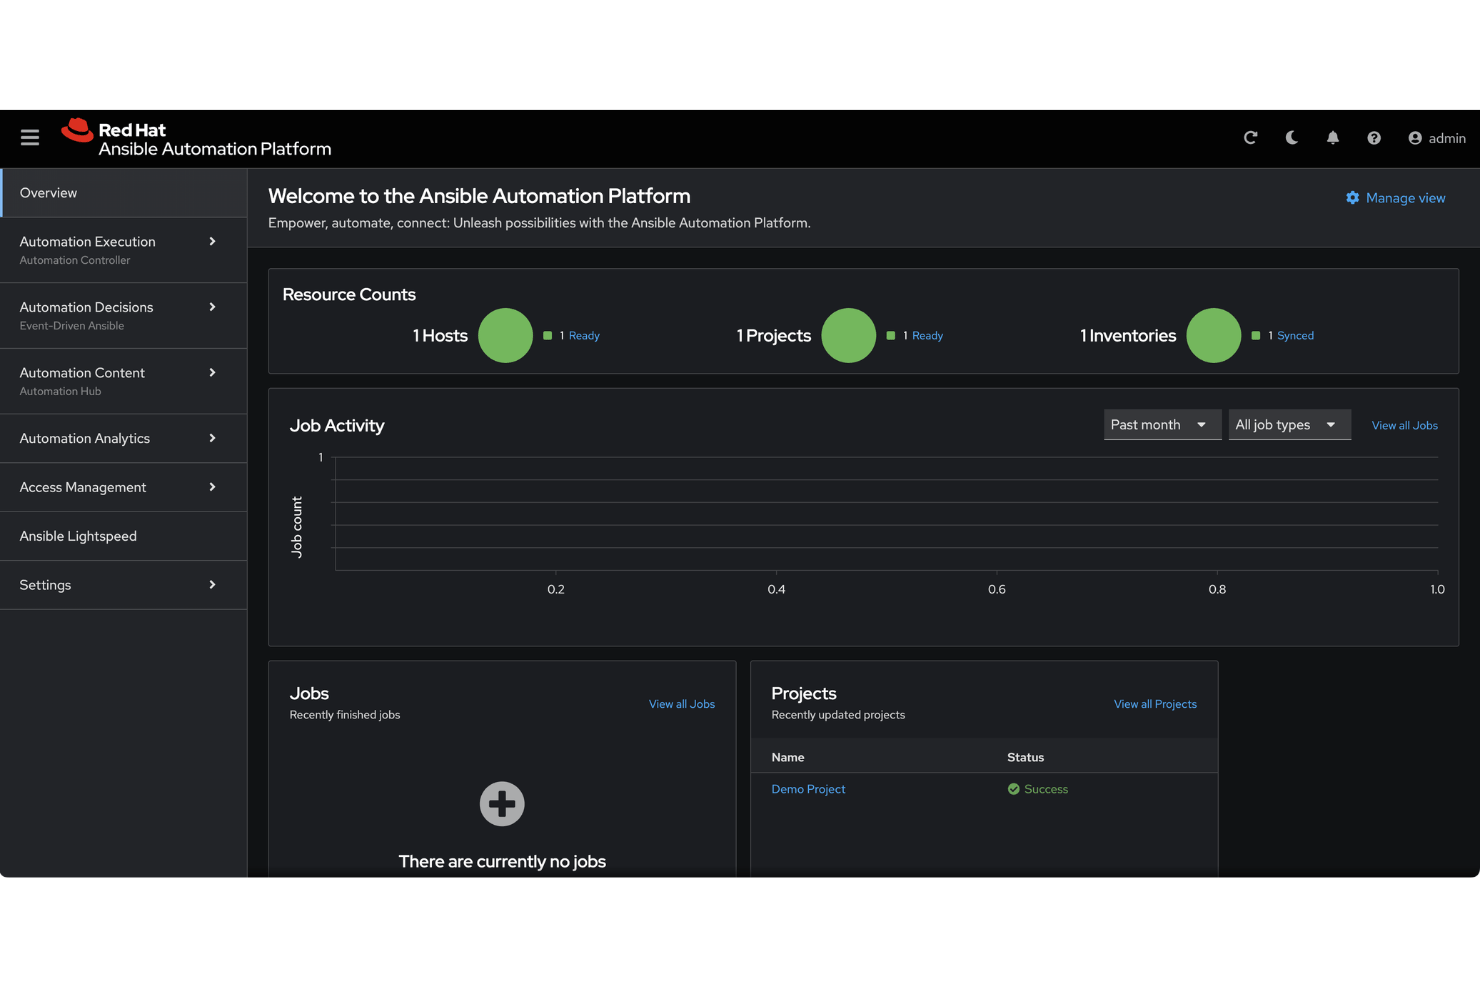Image resolution: width=1480 pixels, height=987 pixels.
Task: Click the Name column header
Action: (788, 757)
